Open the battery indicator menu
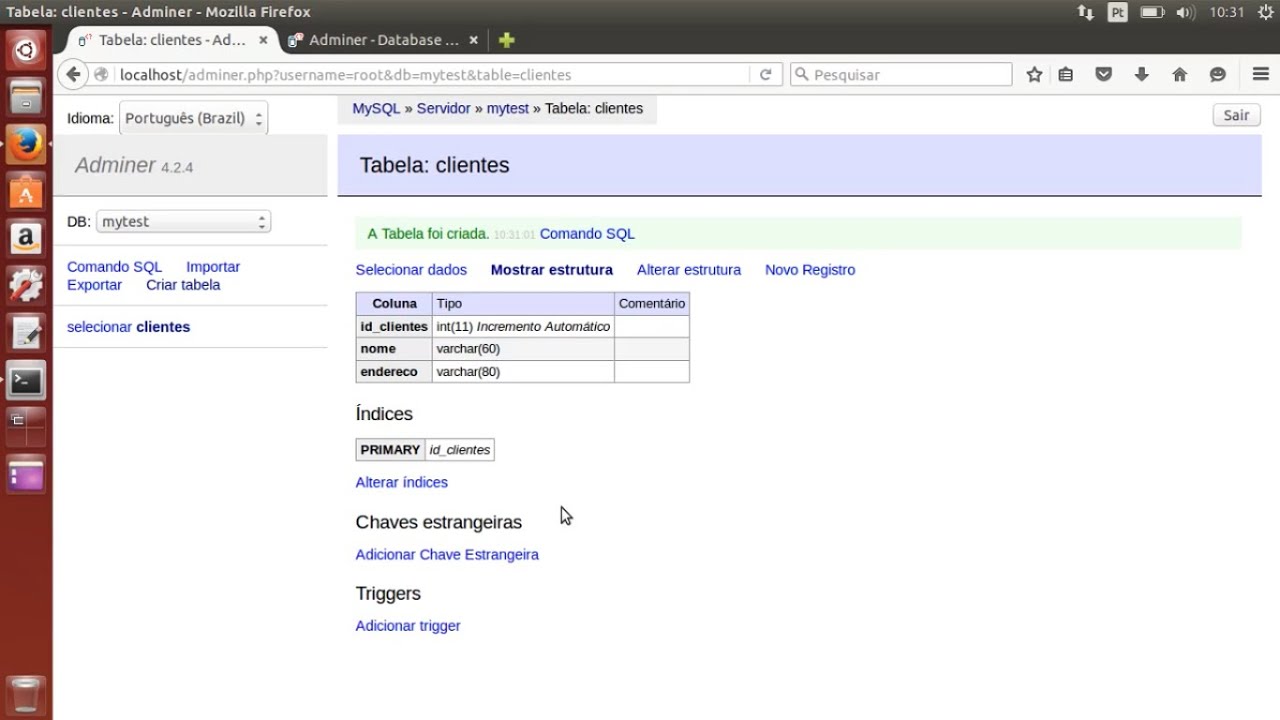Screen dimensions: 1280x720 [x=1152, y=12]
